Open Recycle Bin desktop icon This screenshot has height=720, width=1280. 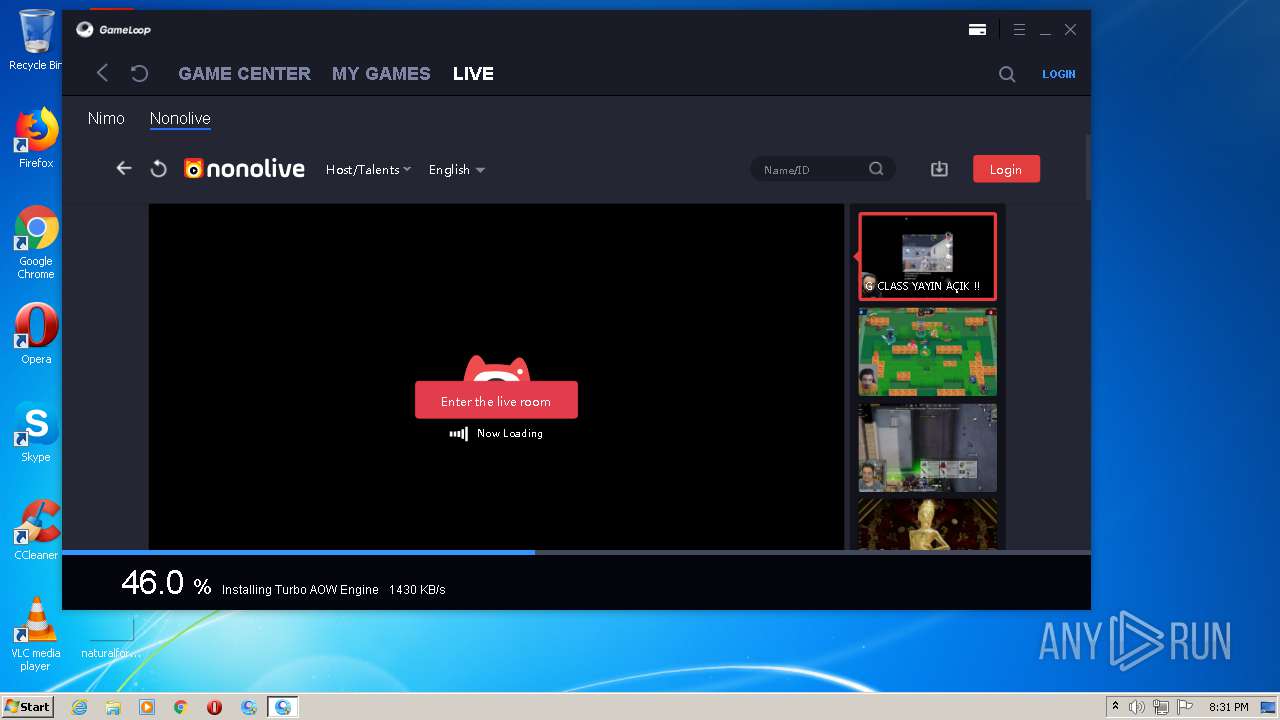(36, 40)
